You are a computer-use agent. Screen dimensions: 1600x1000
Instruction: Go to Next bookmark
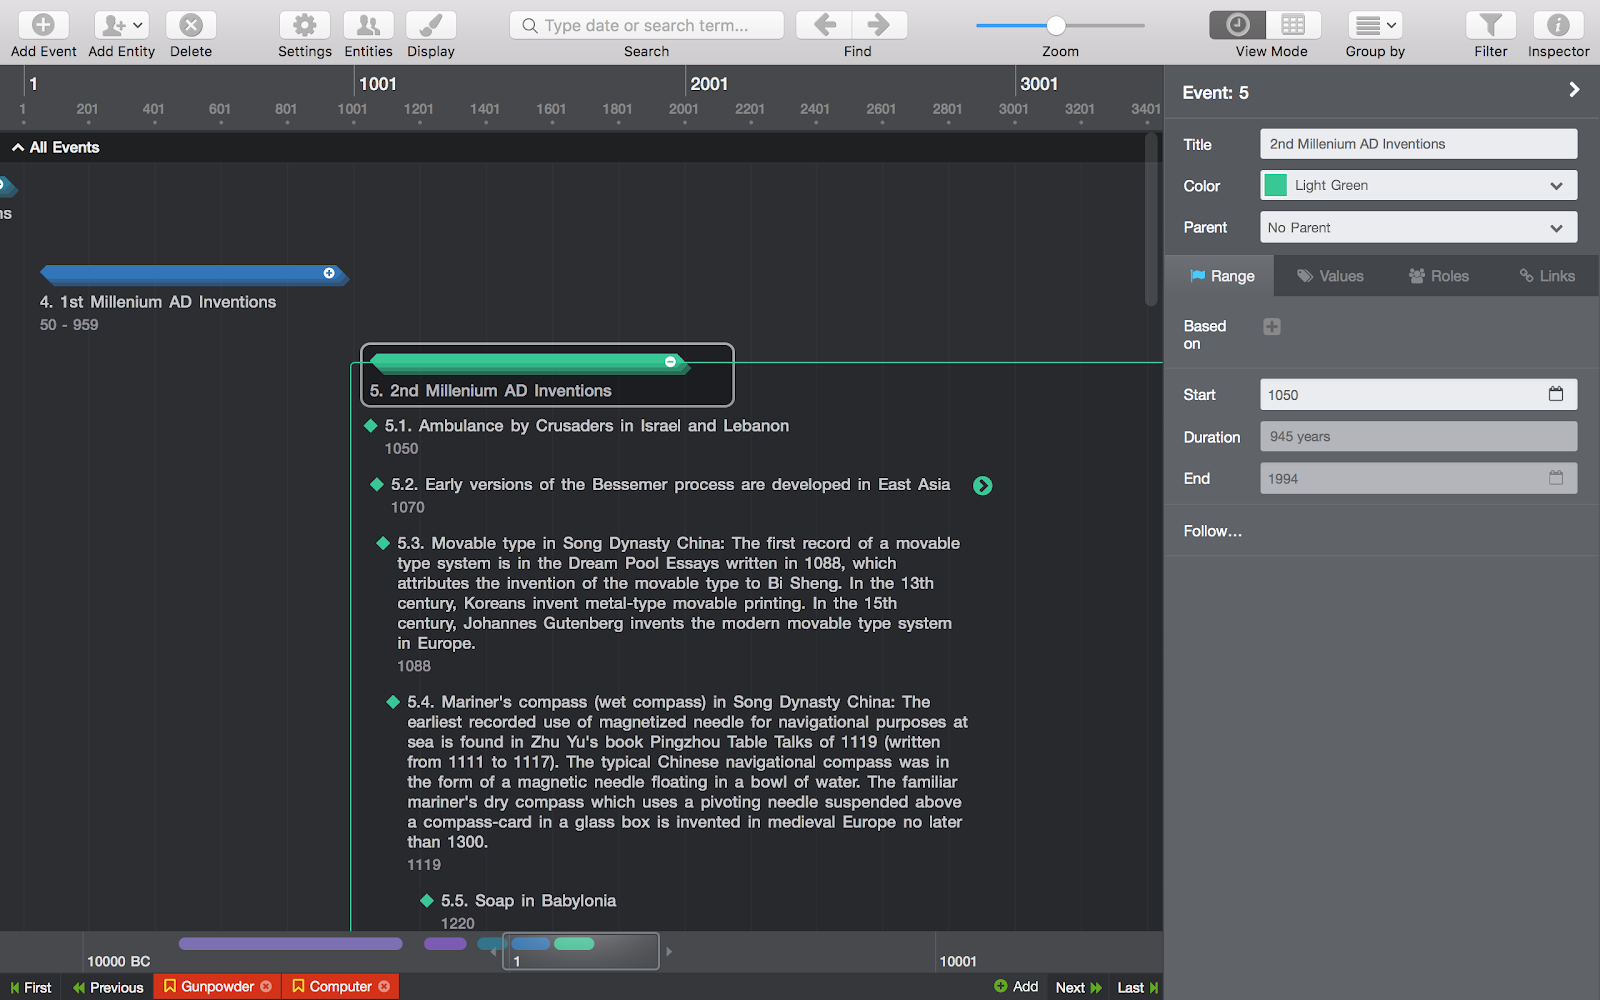click(1078, 987)
